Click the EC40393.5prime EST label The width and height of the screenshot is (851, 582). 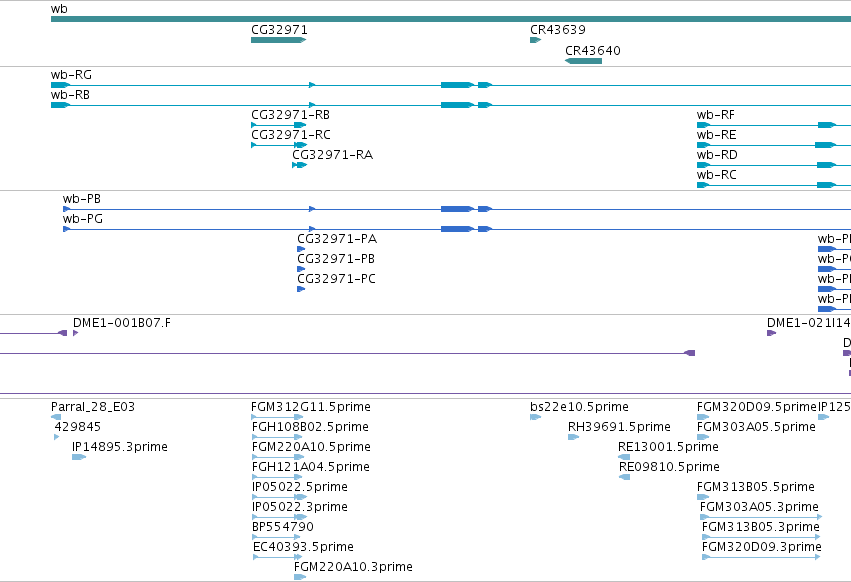(x=303, y=547)
